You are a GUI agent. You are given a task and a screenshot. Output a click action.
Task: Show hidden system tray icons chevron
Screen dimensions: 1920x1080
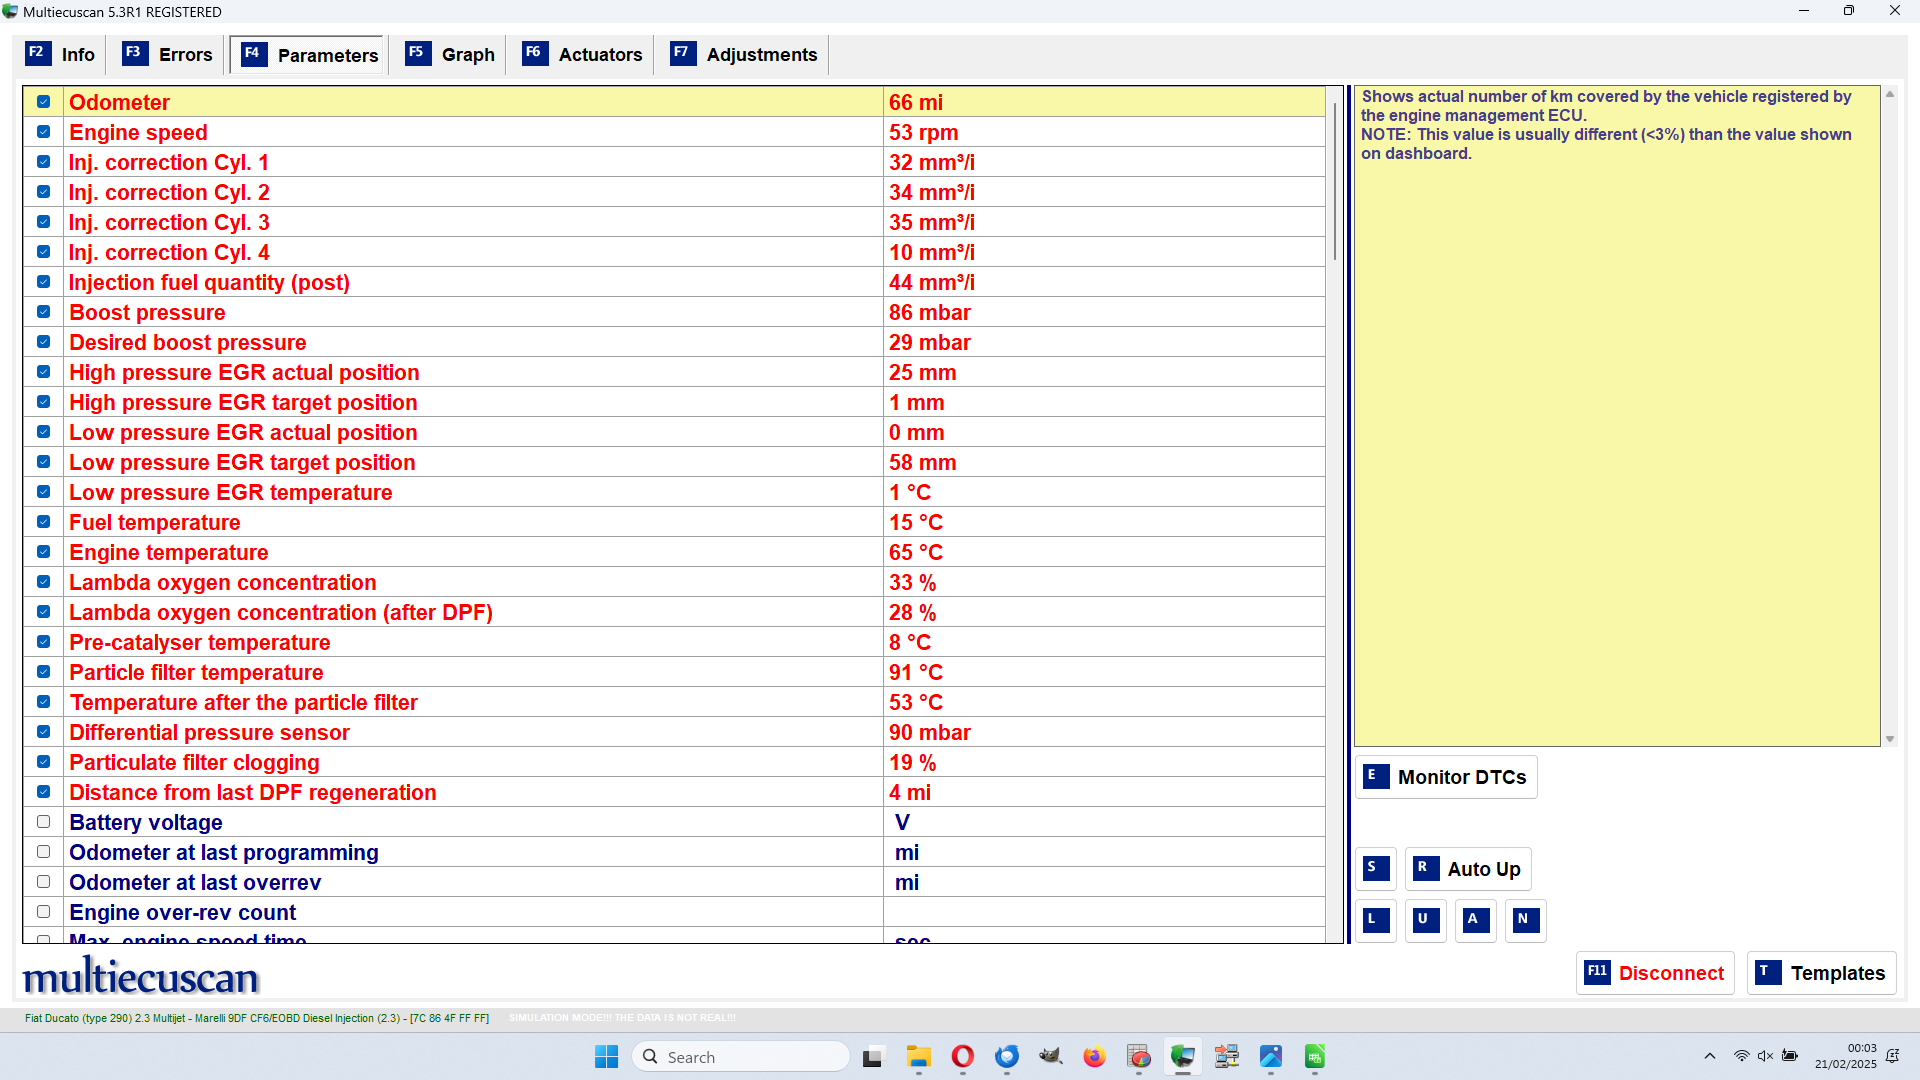coord(1710,1057)
